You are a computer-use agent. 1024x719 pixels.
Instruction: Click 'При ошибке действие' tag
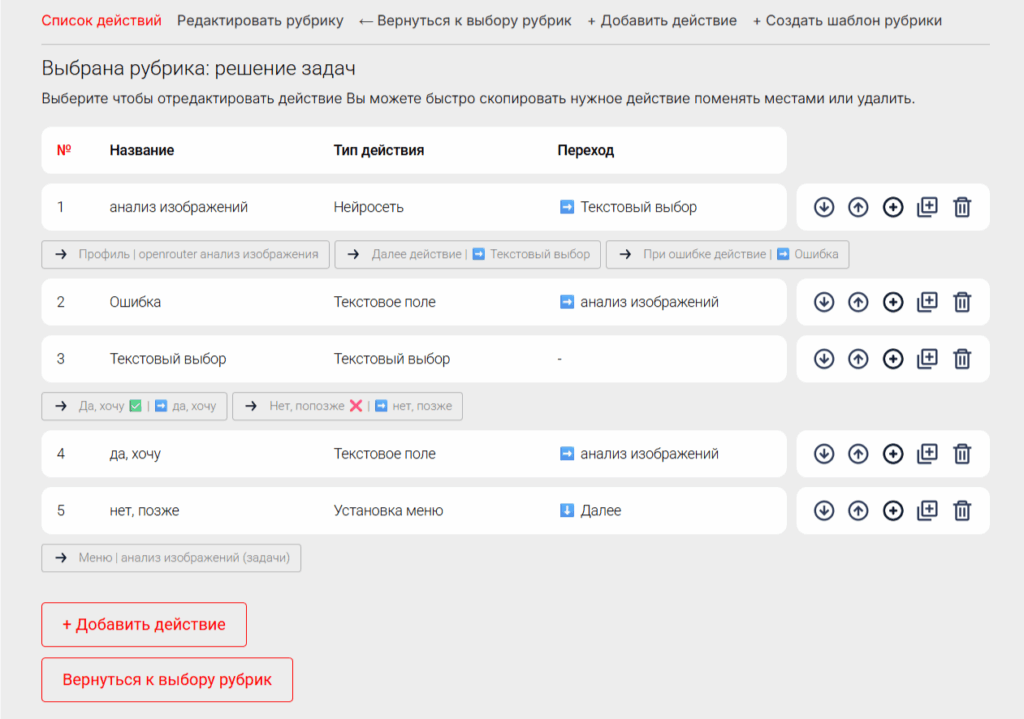[x=728, y=255]
